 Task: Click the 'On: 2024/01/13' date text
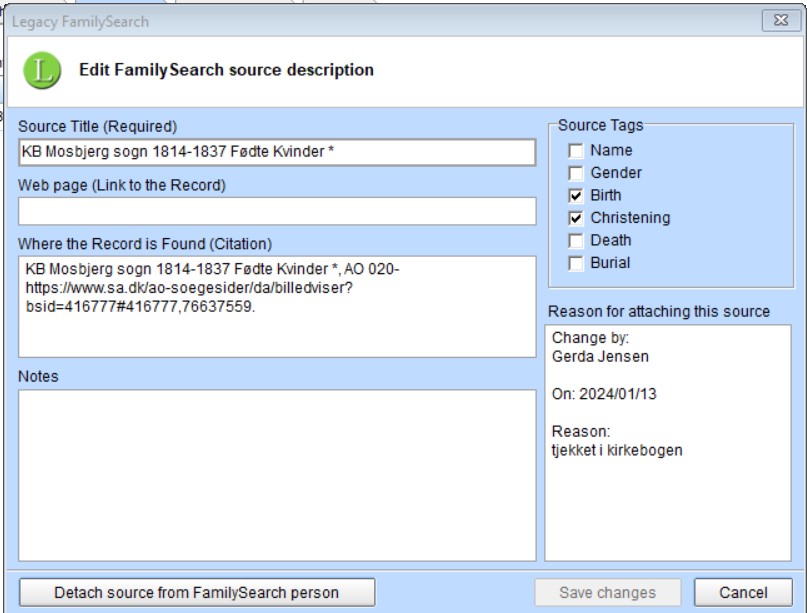click(604, 394)
